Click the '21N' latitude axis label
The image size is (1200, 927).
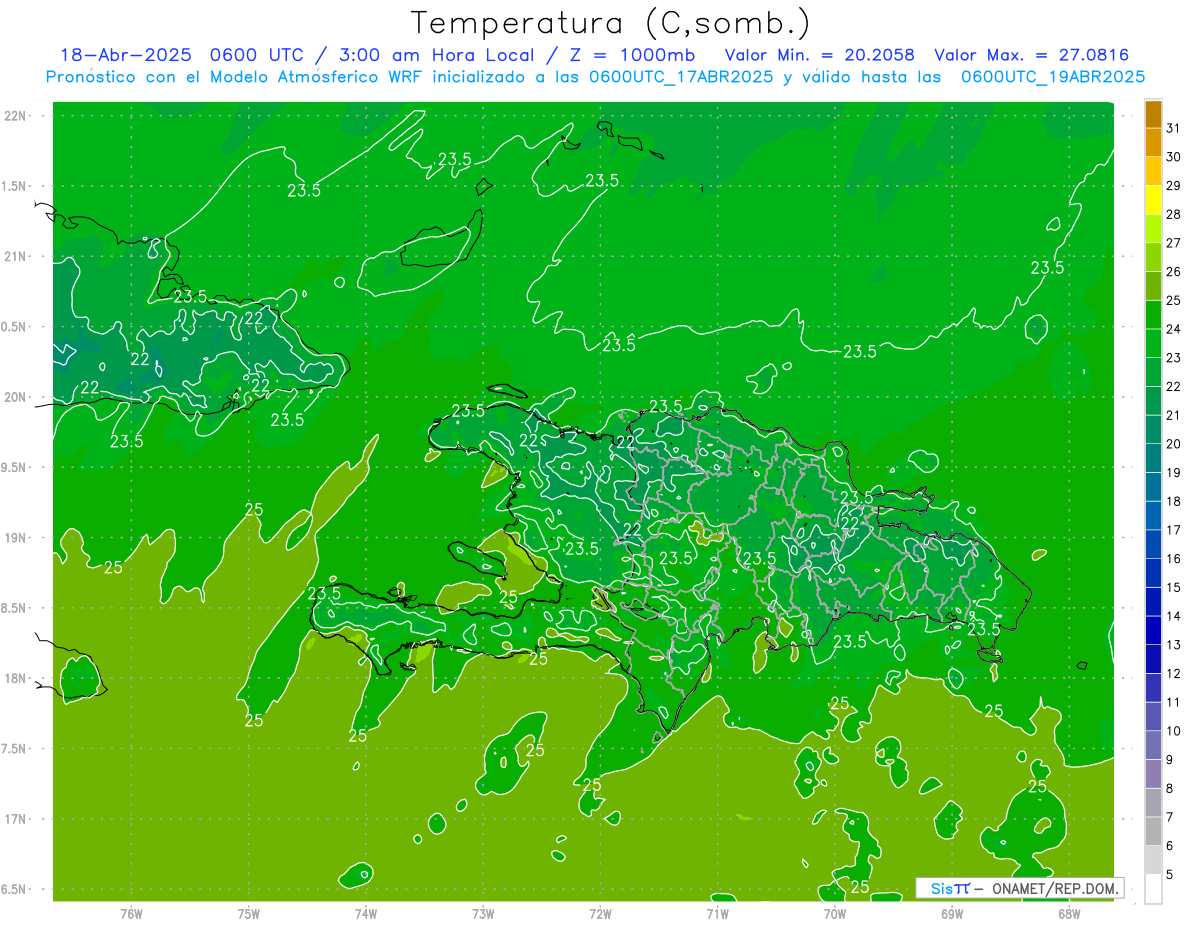click(x=14, y=256)
